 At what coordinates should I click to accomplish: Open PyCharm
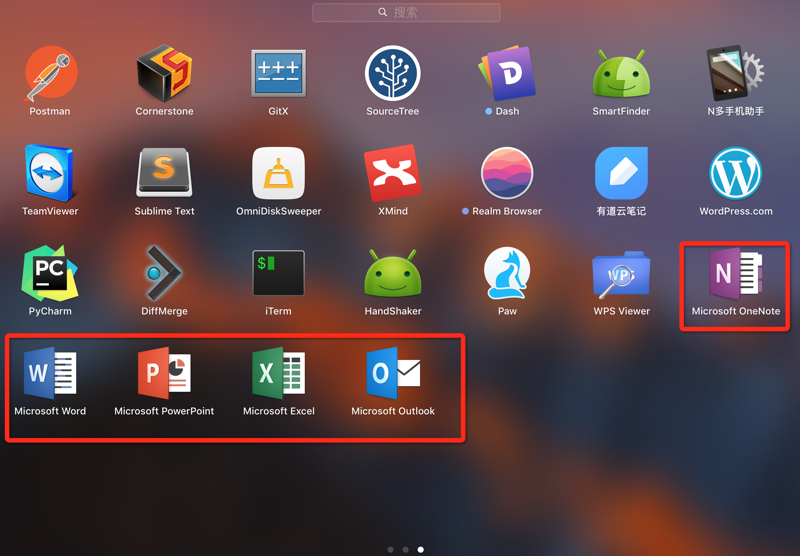(50, 273)
